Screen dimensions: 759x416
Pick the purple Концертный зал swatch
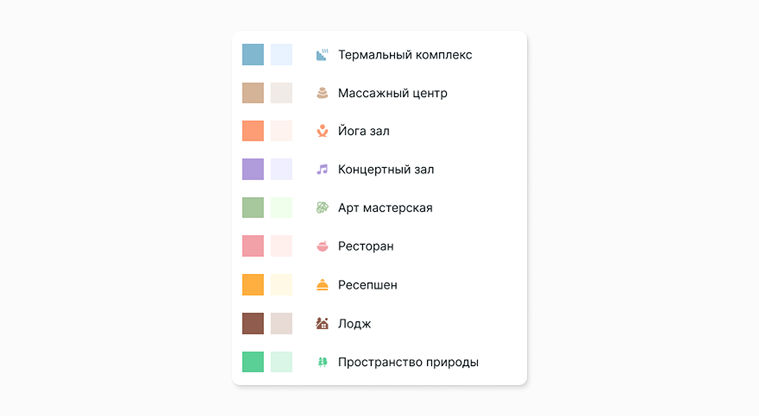253,169
